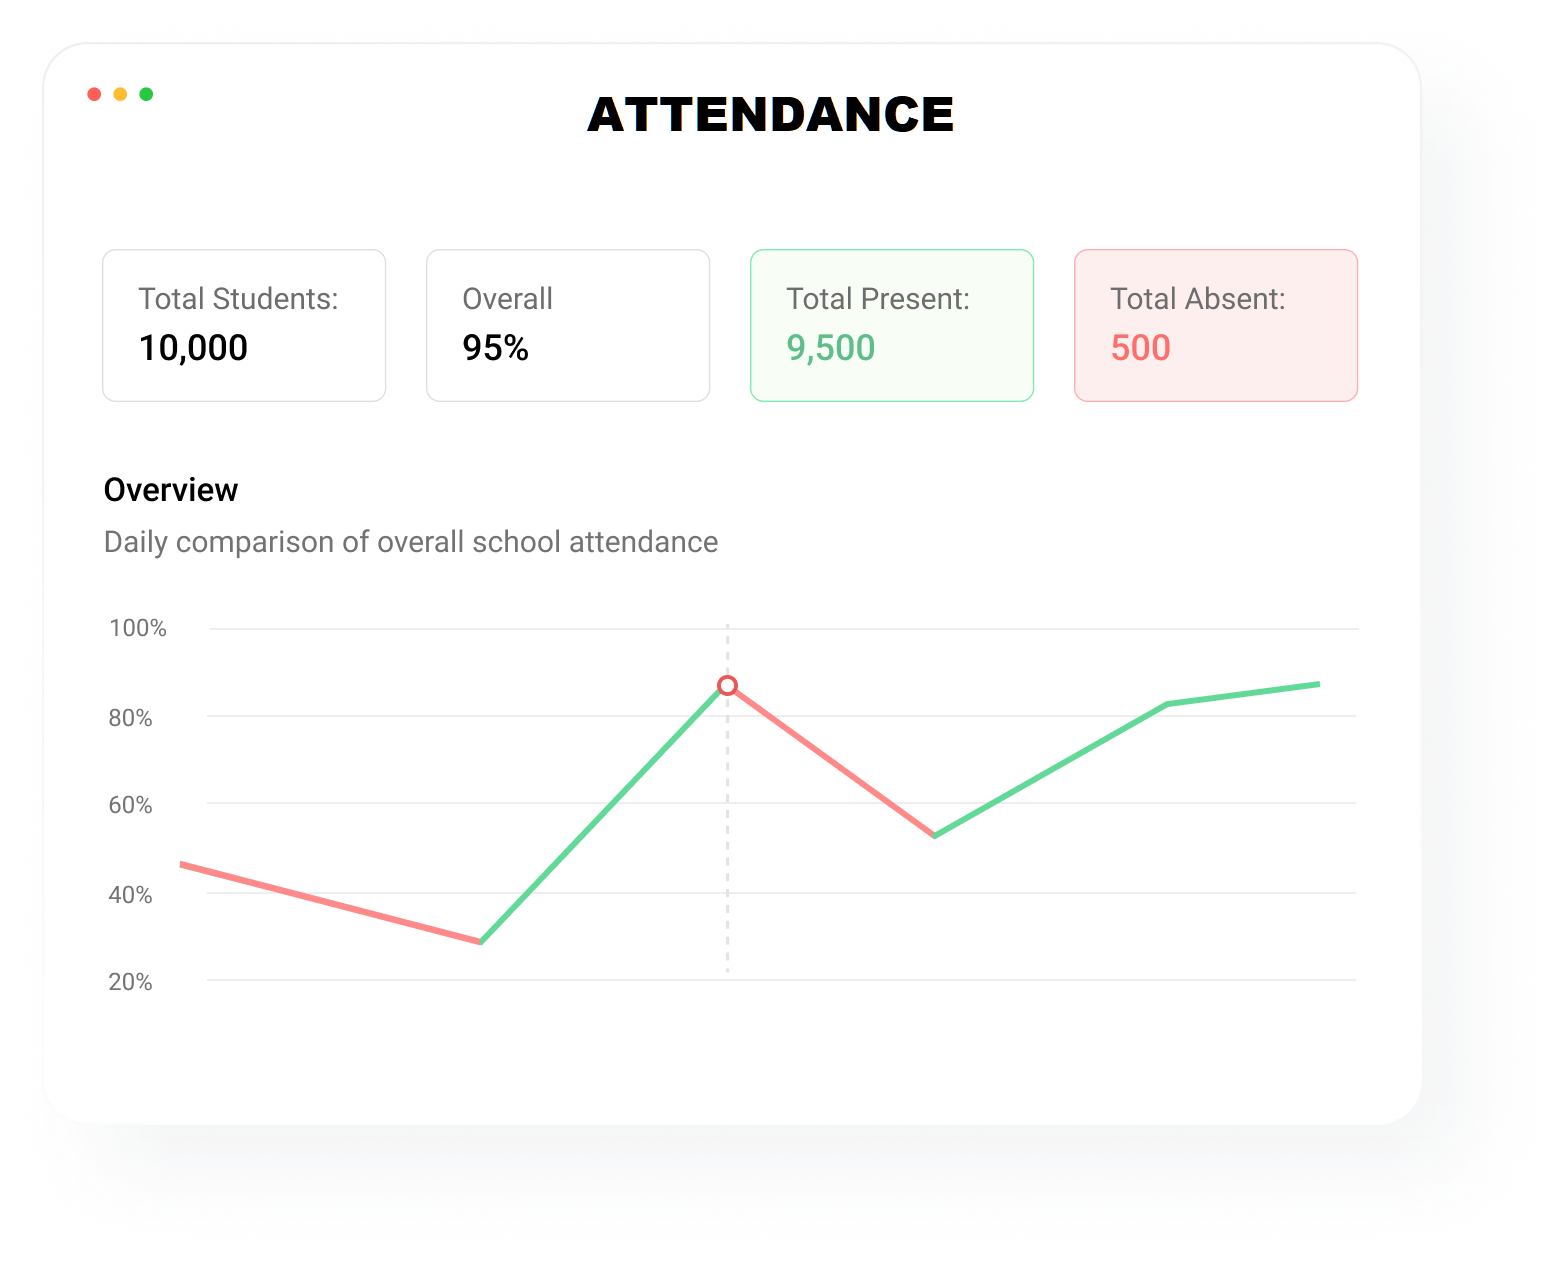Click the red circle marker on chart

pyautogui.click(x=728, y=686)
